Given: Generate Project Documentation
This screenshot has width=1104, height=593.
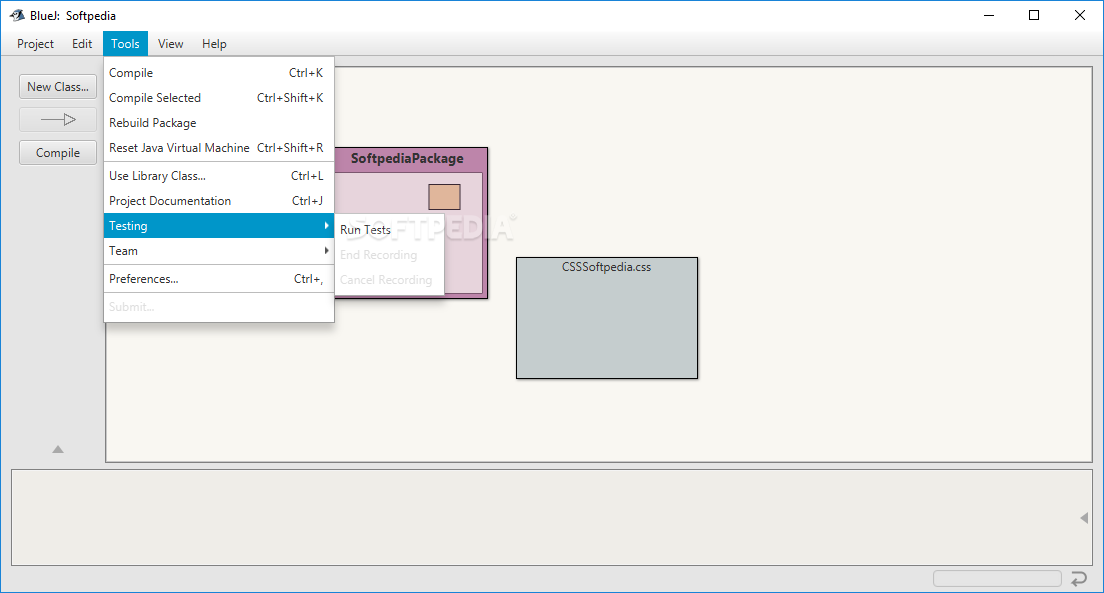Looking at the screenshot, I should pyautogui.click(x=219, y=201).
